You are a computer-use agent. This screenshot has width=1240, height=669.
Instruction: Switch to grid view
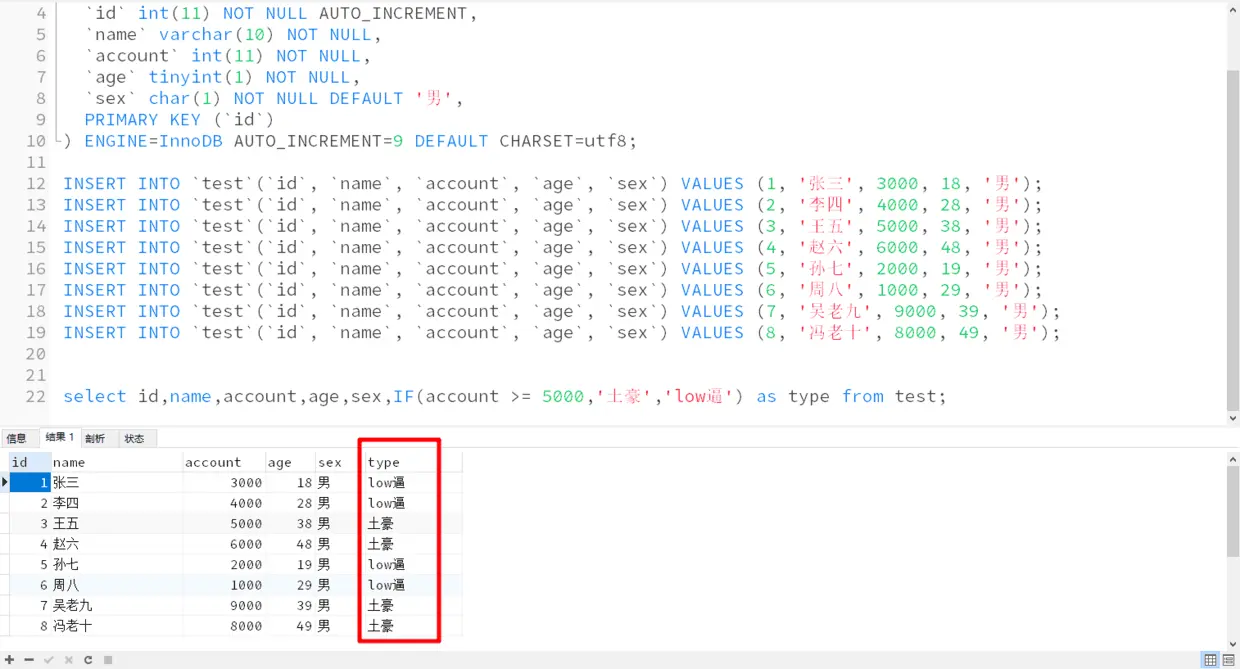(x=1211, y=660)
